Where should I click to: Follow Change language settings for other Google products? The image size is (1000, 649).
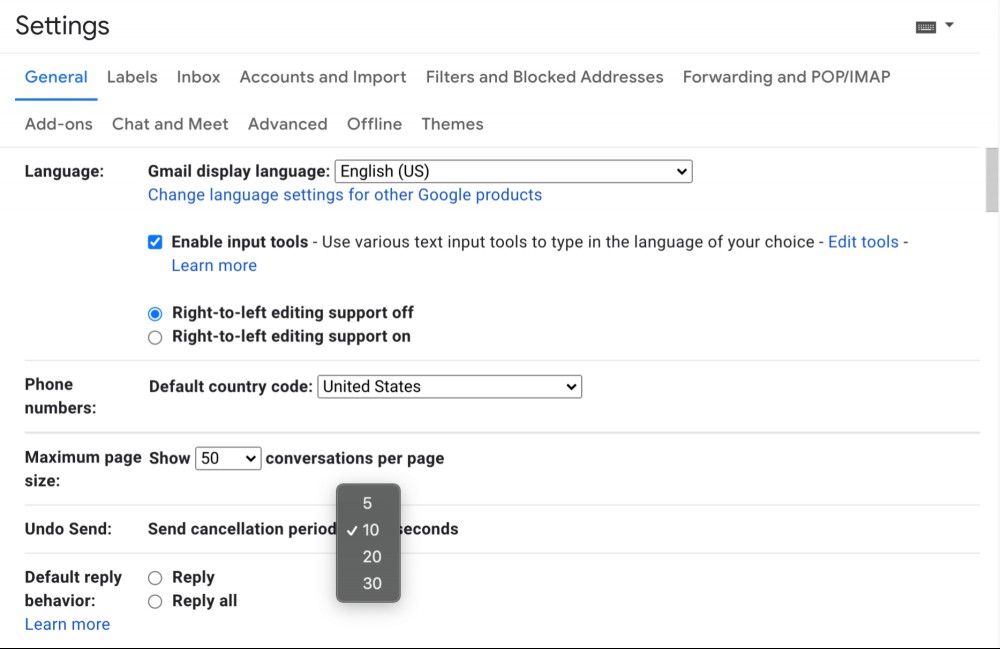[x=345, y=195]
